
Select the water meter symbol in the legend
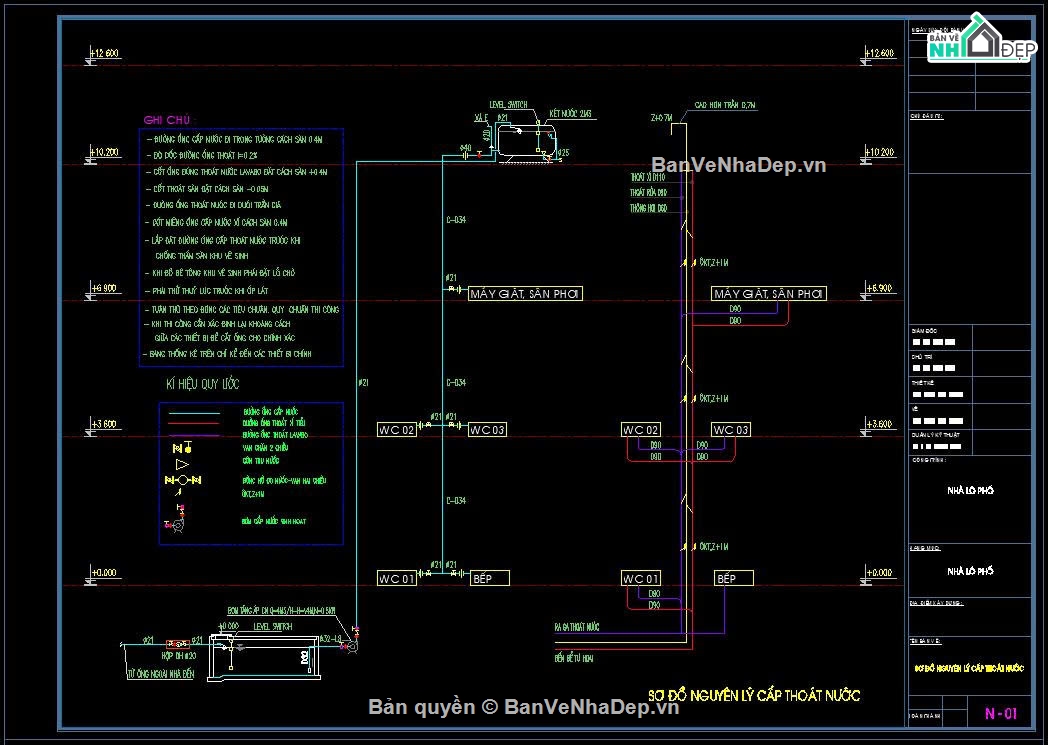click(182, 481)
